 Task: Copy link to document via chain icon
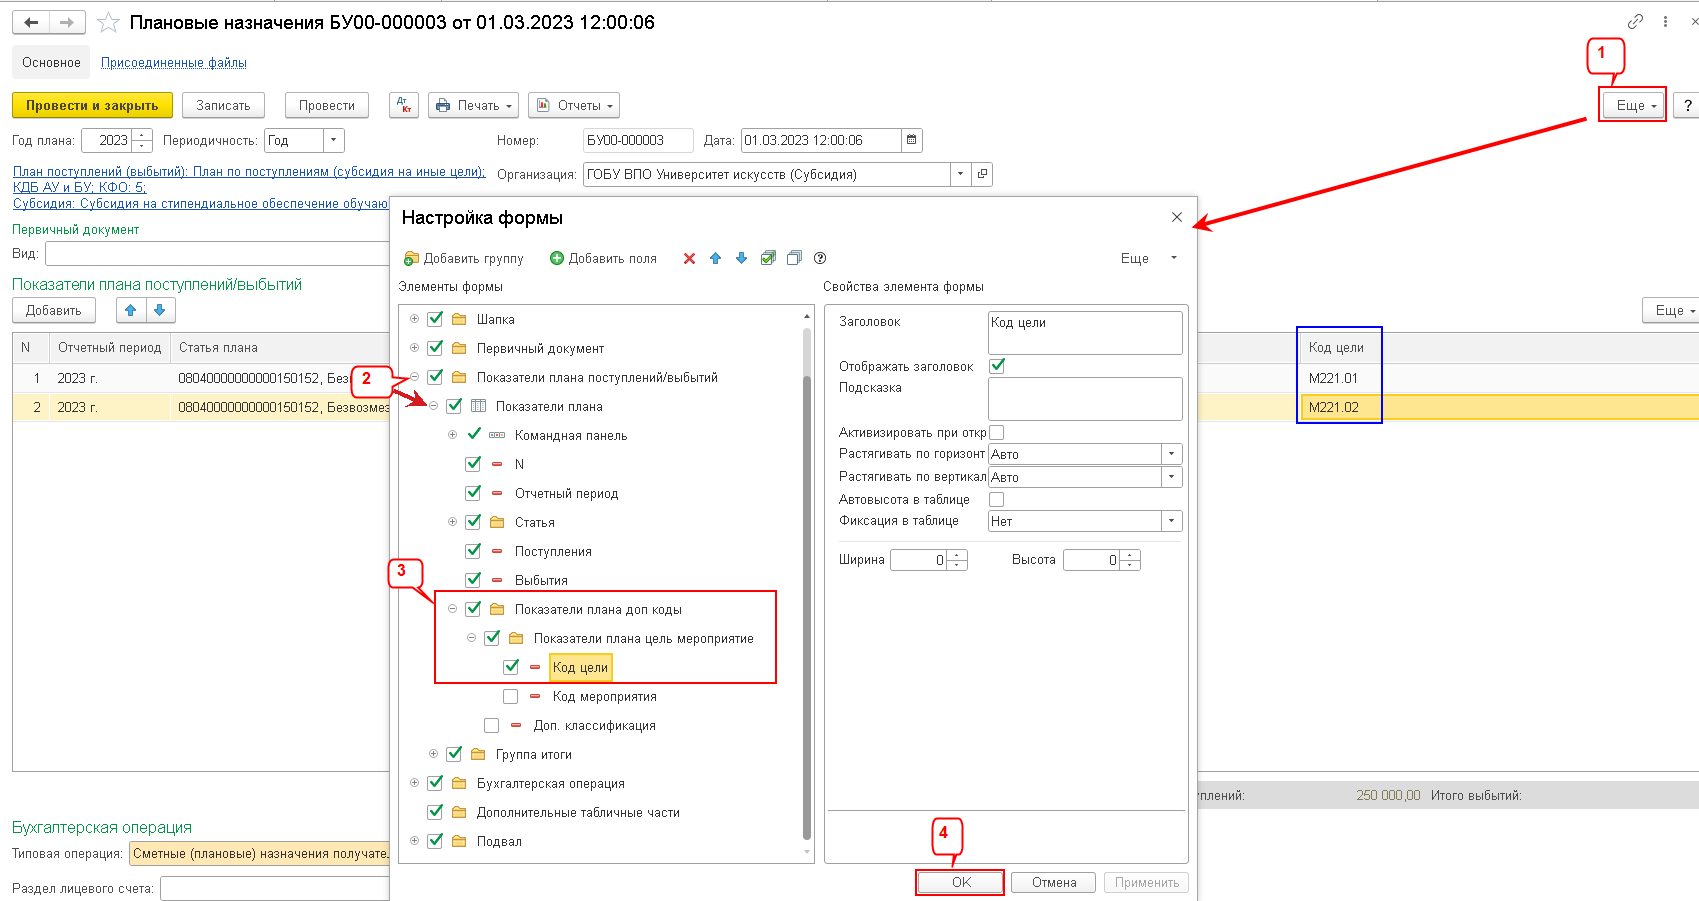pos(1635,21)
